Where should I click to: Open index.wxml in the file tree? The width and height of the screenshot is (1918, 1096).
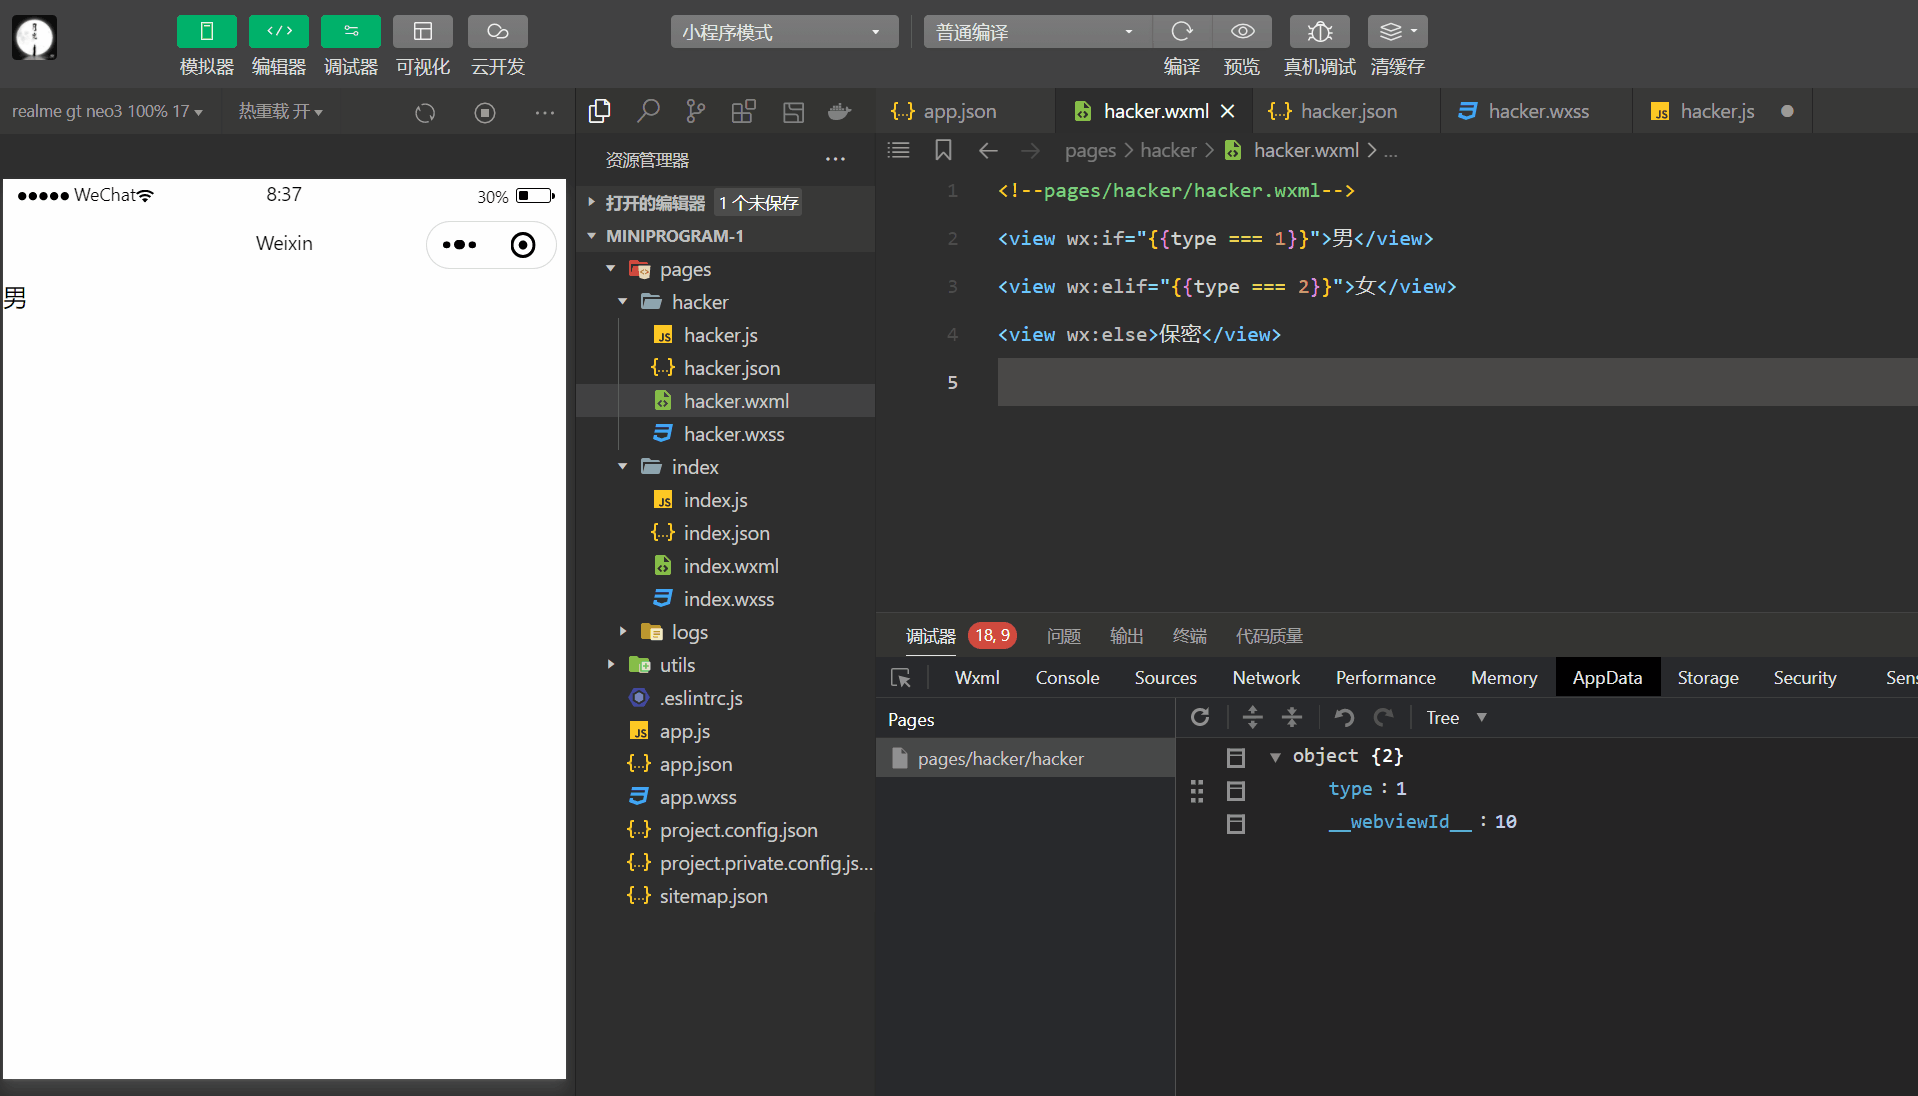(726, 566)
